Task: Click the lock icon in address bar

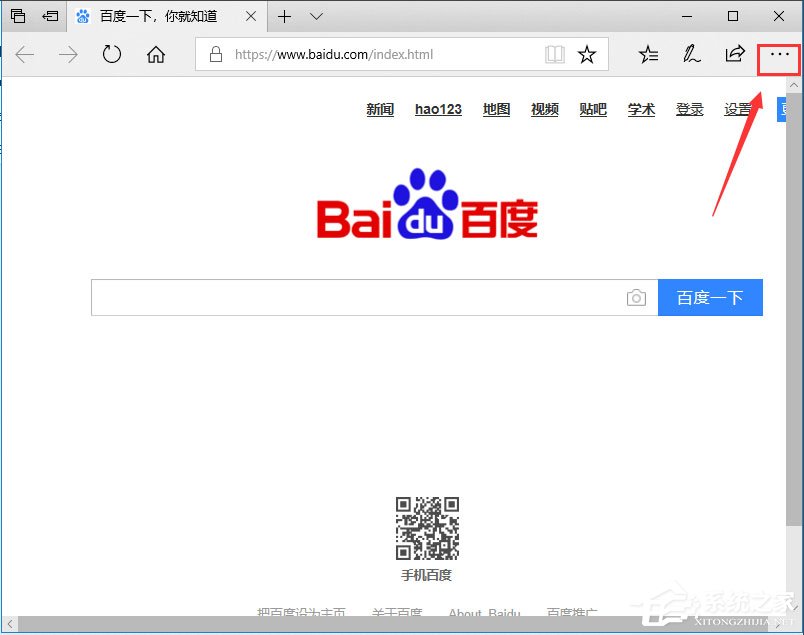Action: [x=215, y=55]
